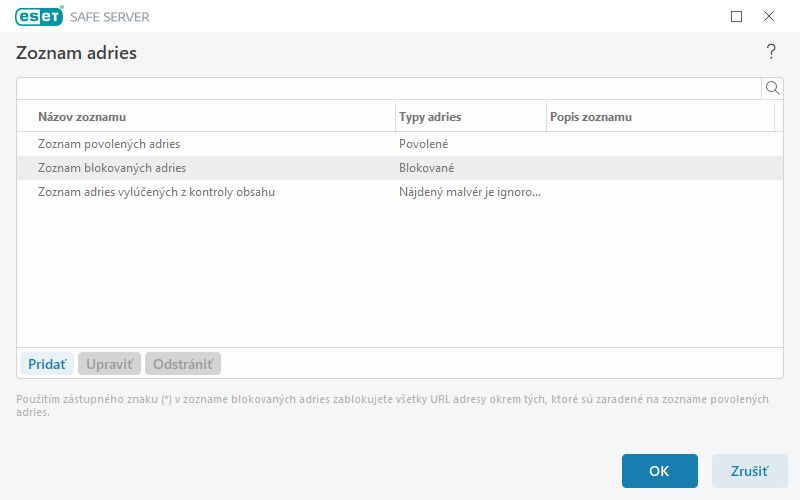Image resolution: width=800 pixels, height=500 pixels.
Task: Focus the search field above the list
Action: [x=388, y=88]
